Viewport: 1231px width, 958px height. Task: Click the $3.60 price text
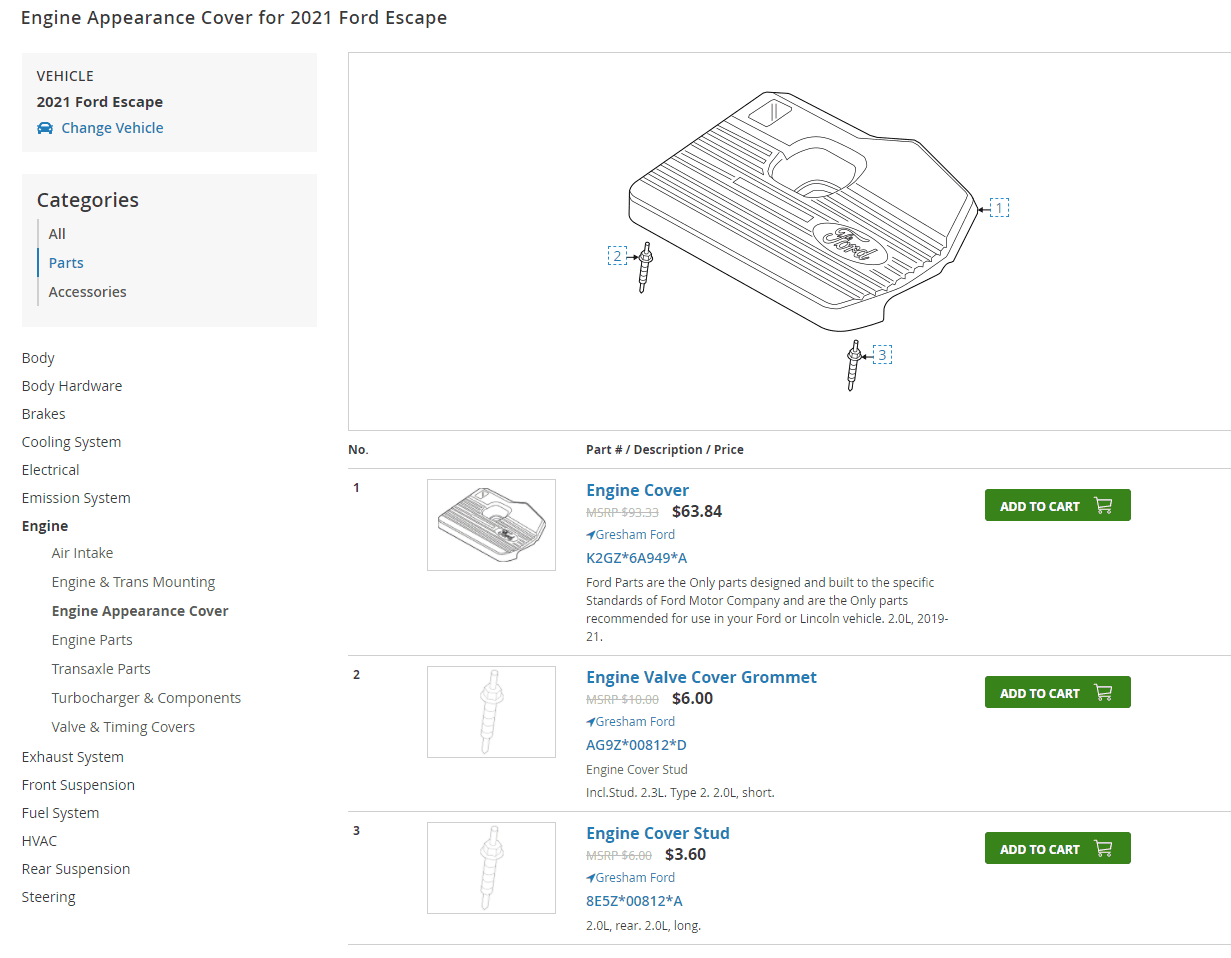click(685, 855)
